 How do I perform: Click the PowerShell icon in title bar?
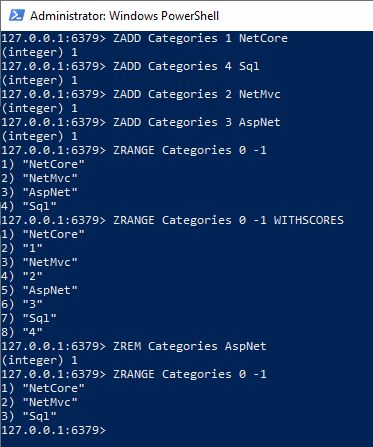point(17,15)
